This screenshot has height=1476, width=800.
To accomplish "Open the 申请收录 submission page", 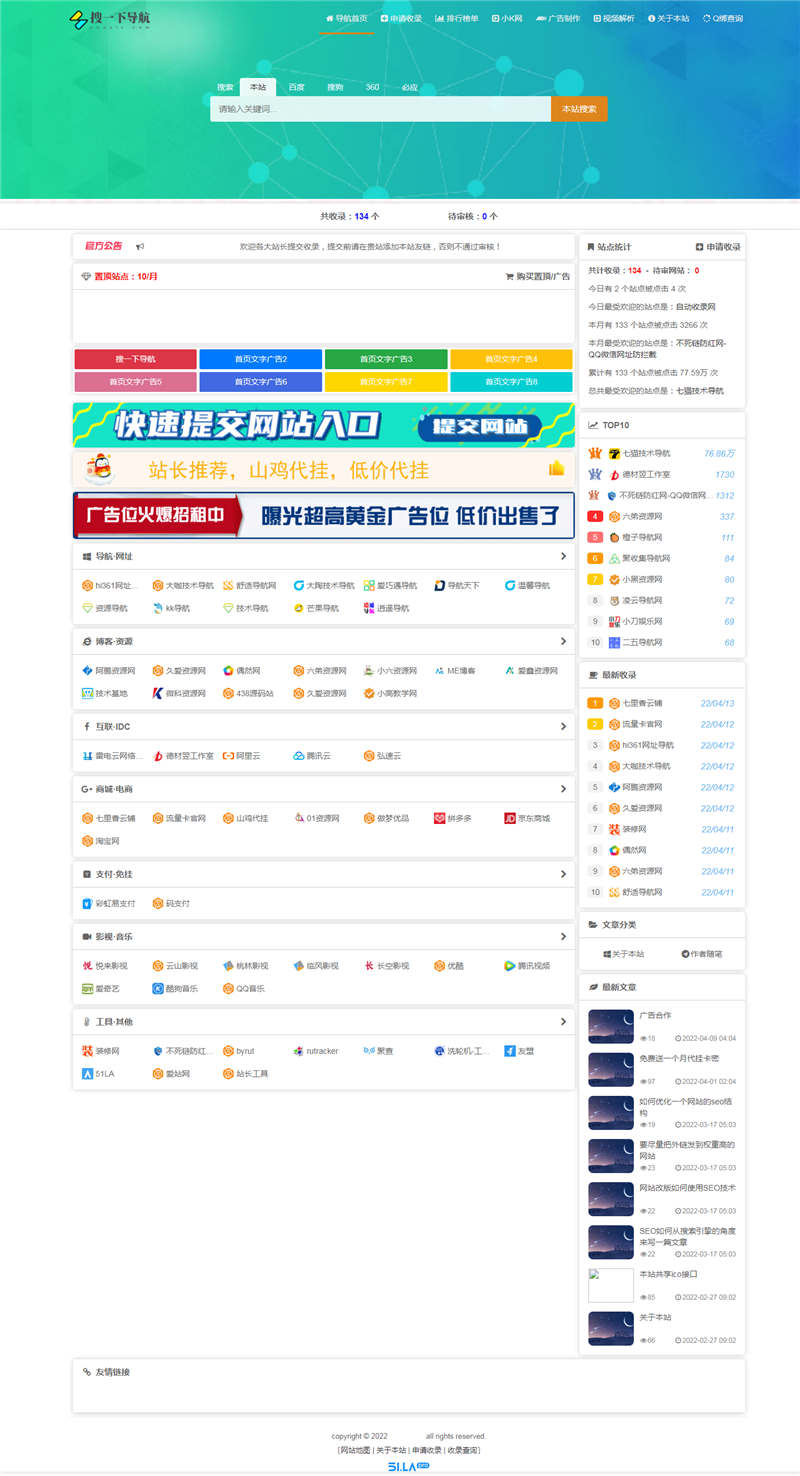I will point(402,17).
